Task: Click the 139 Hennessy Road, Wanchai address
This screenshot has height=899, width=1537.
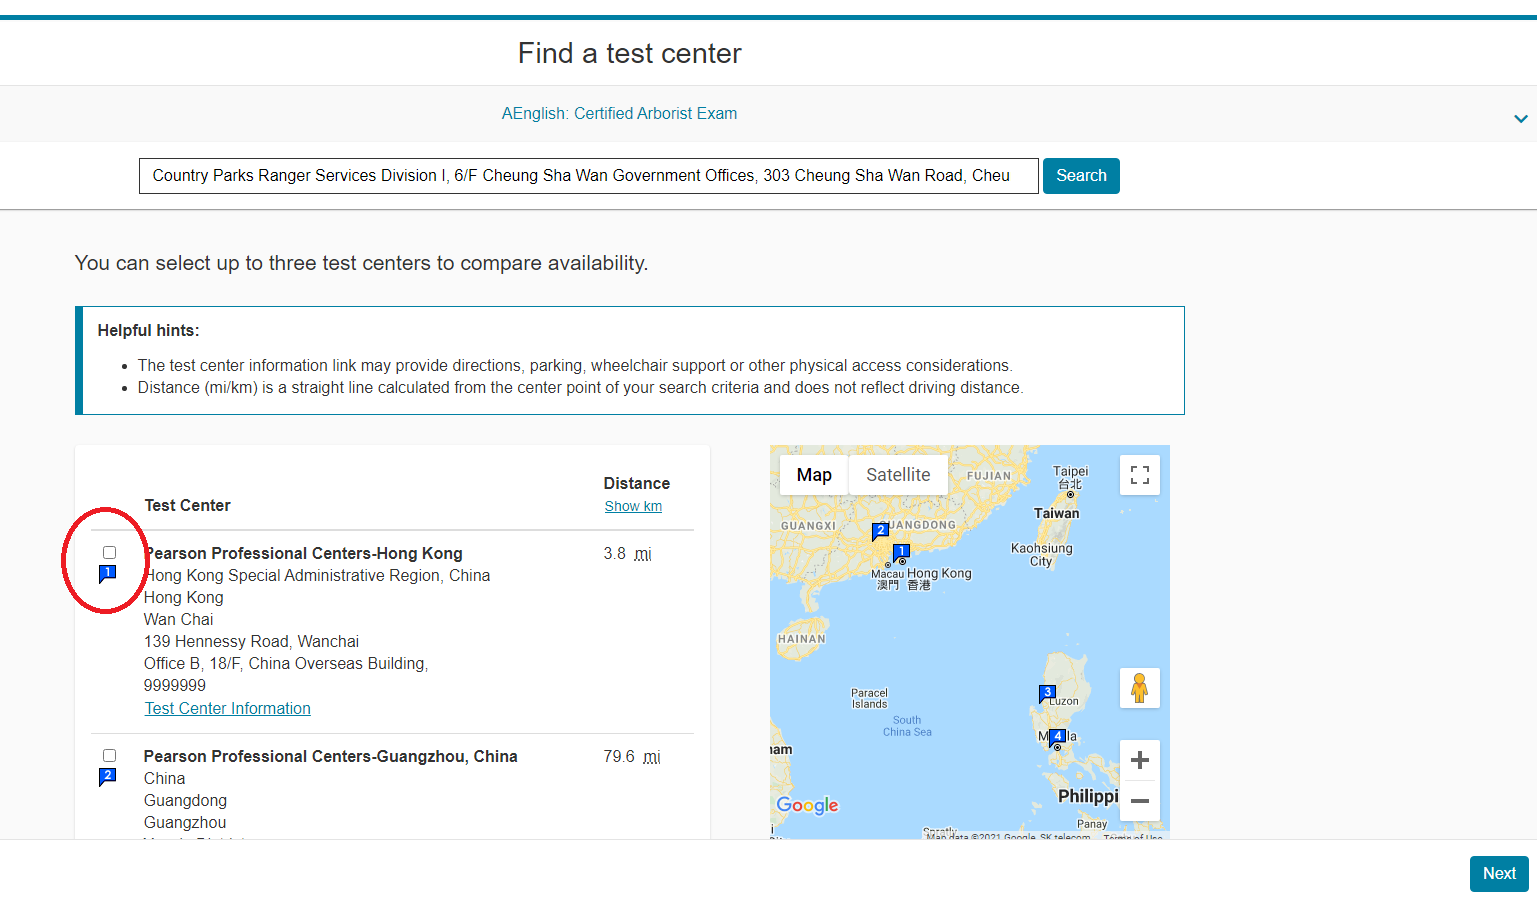Action: pyautogui.click(x=252, y=642)
